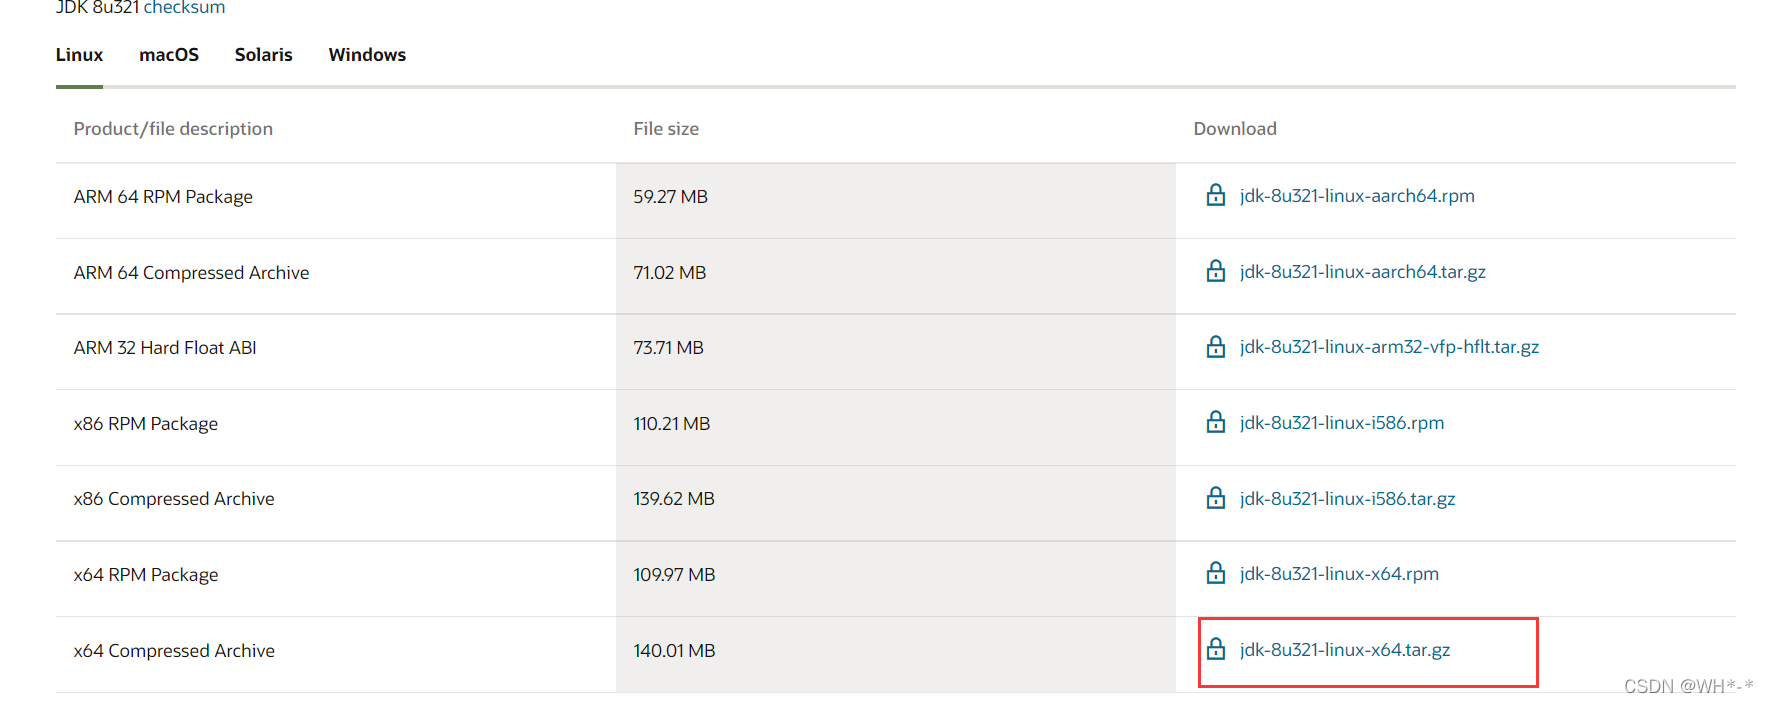Open the JDK 8u321 checksum link
Viewport: 1768px width, 703px height.
pos(184,8)
